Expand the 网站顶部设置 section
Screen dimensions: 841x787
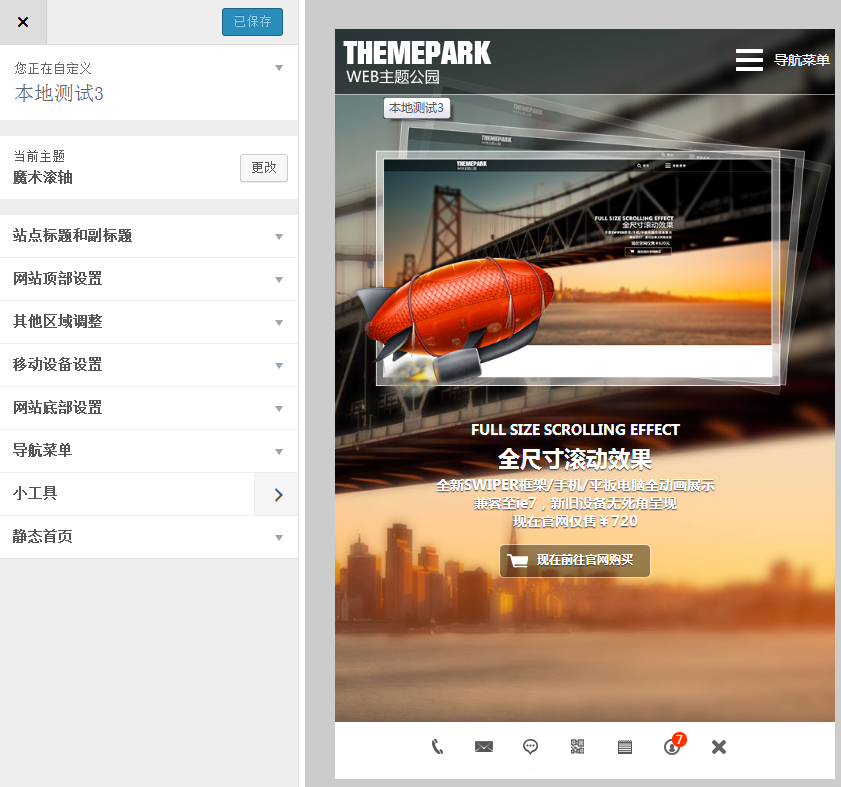pos(148,279)
